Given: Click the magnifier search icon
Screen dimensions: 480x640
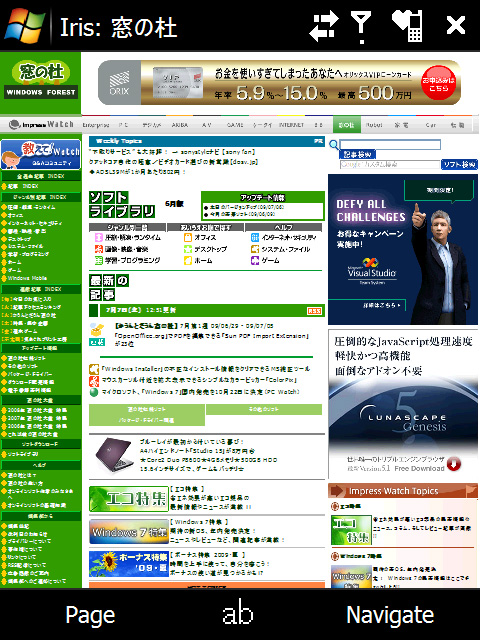Looking at the screenshot, I should pos(333,144).
